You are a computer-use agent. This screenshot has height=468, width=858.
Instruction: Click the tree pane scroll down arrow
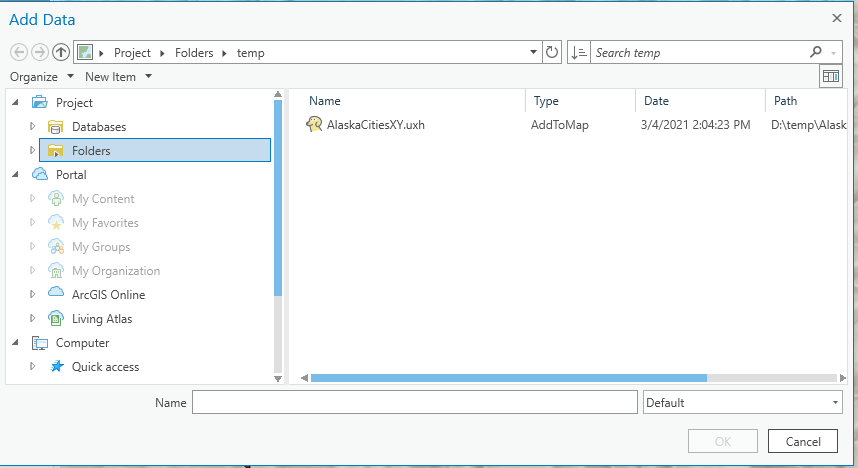278,378
